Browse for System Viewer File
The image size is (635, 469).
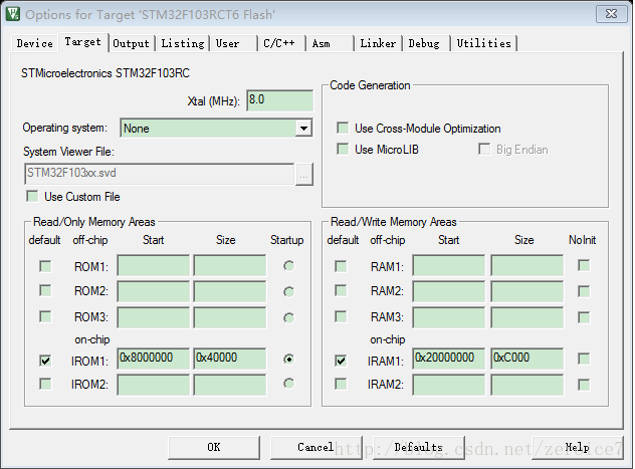coord(304,175)
